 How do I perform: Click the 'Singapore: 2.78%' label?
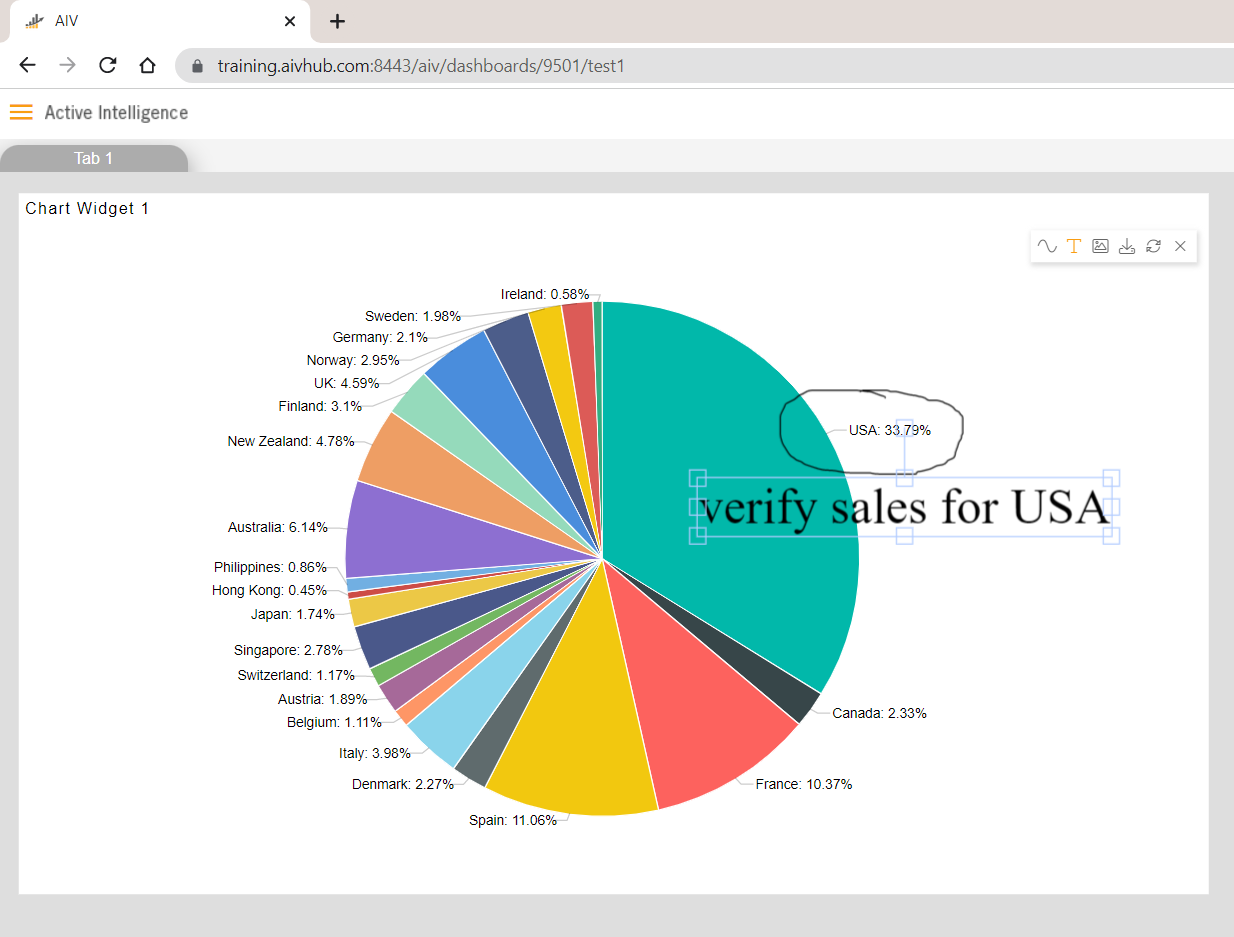(x=288, y=650)
